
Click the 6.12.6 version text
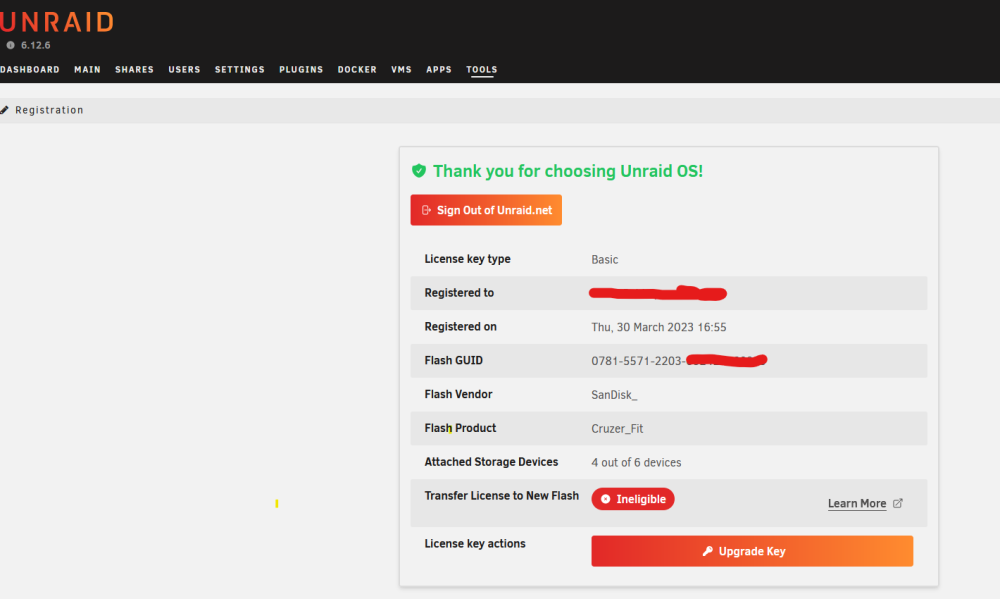tap(36, 45)
